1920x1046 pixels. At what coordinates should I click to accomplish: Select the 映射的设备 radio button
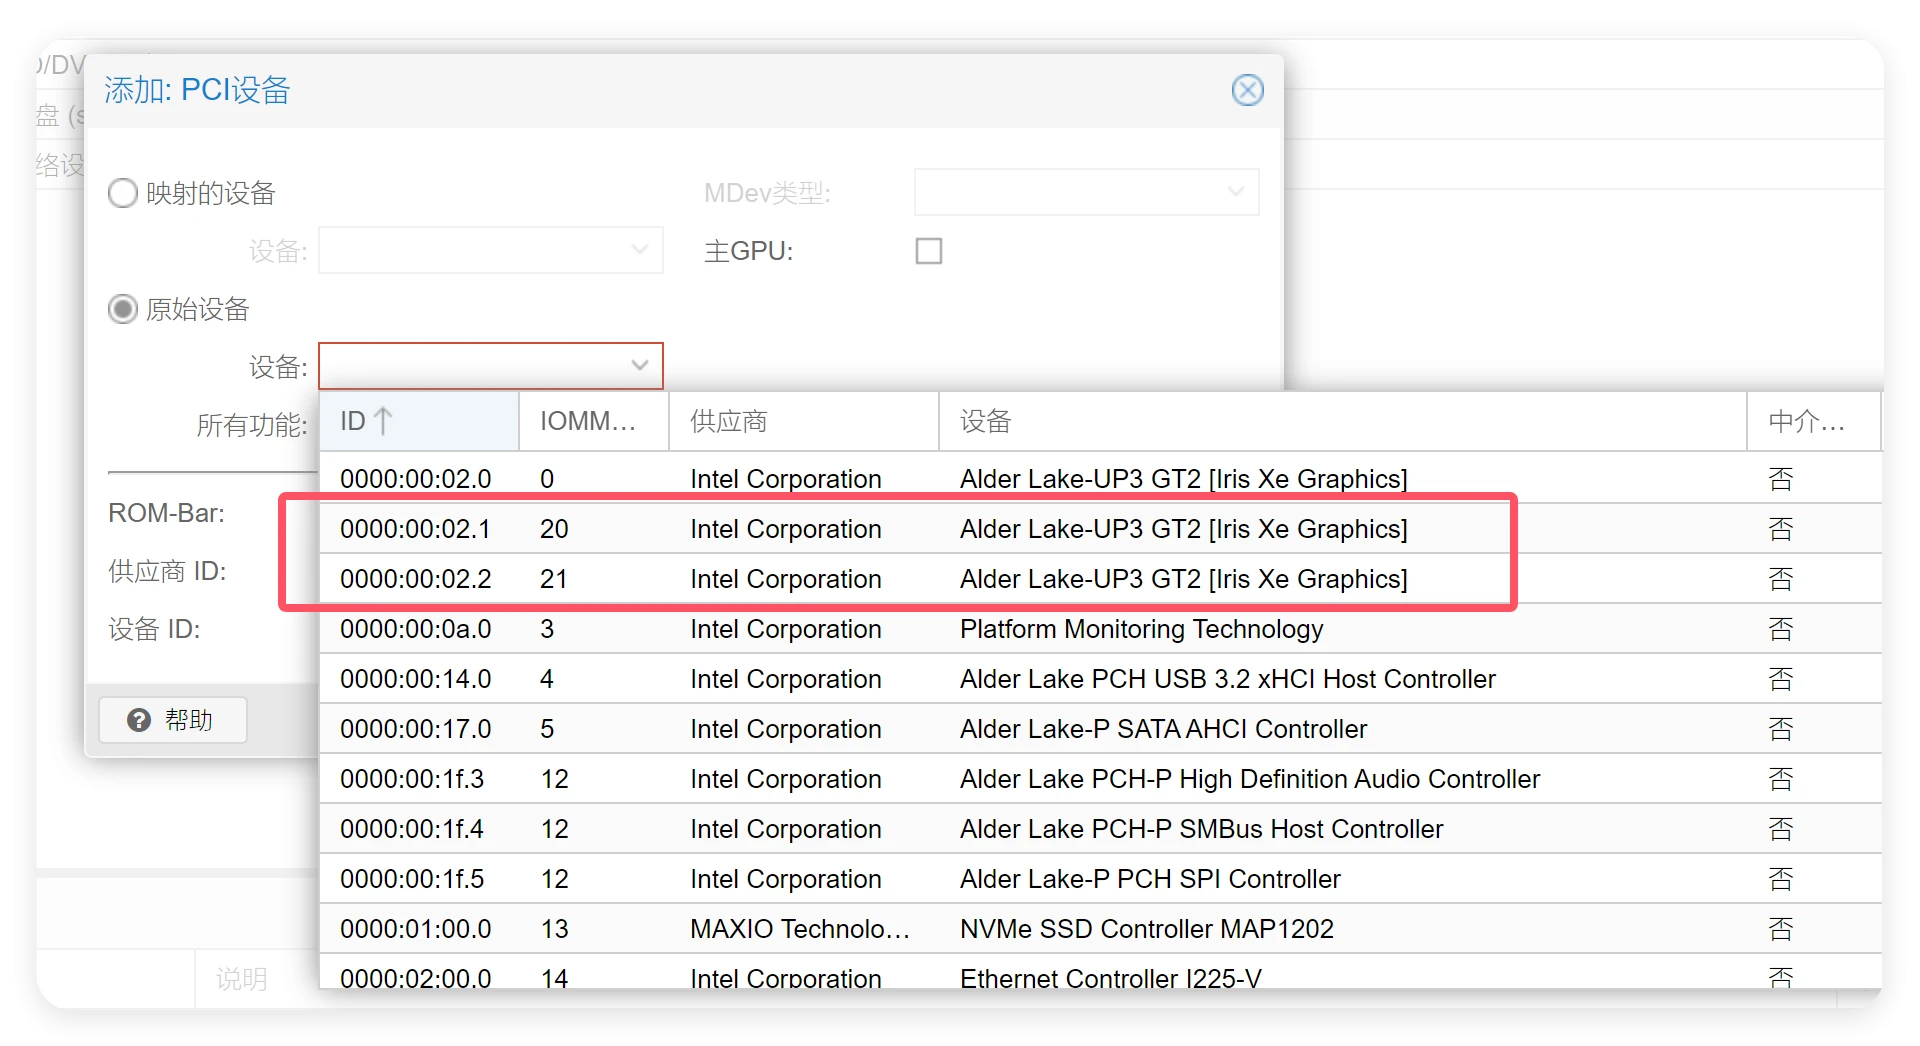123,193
